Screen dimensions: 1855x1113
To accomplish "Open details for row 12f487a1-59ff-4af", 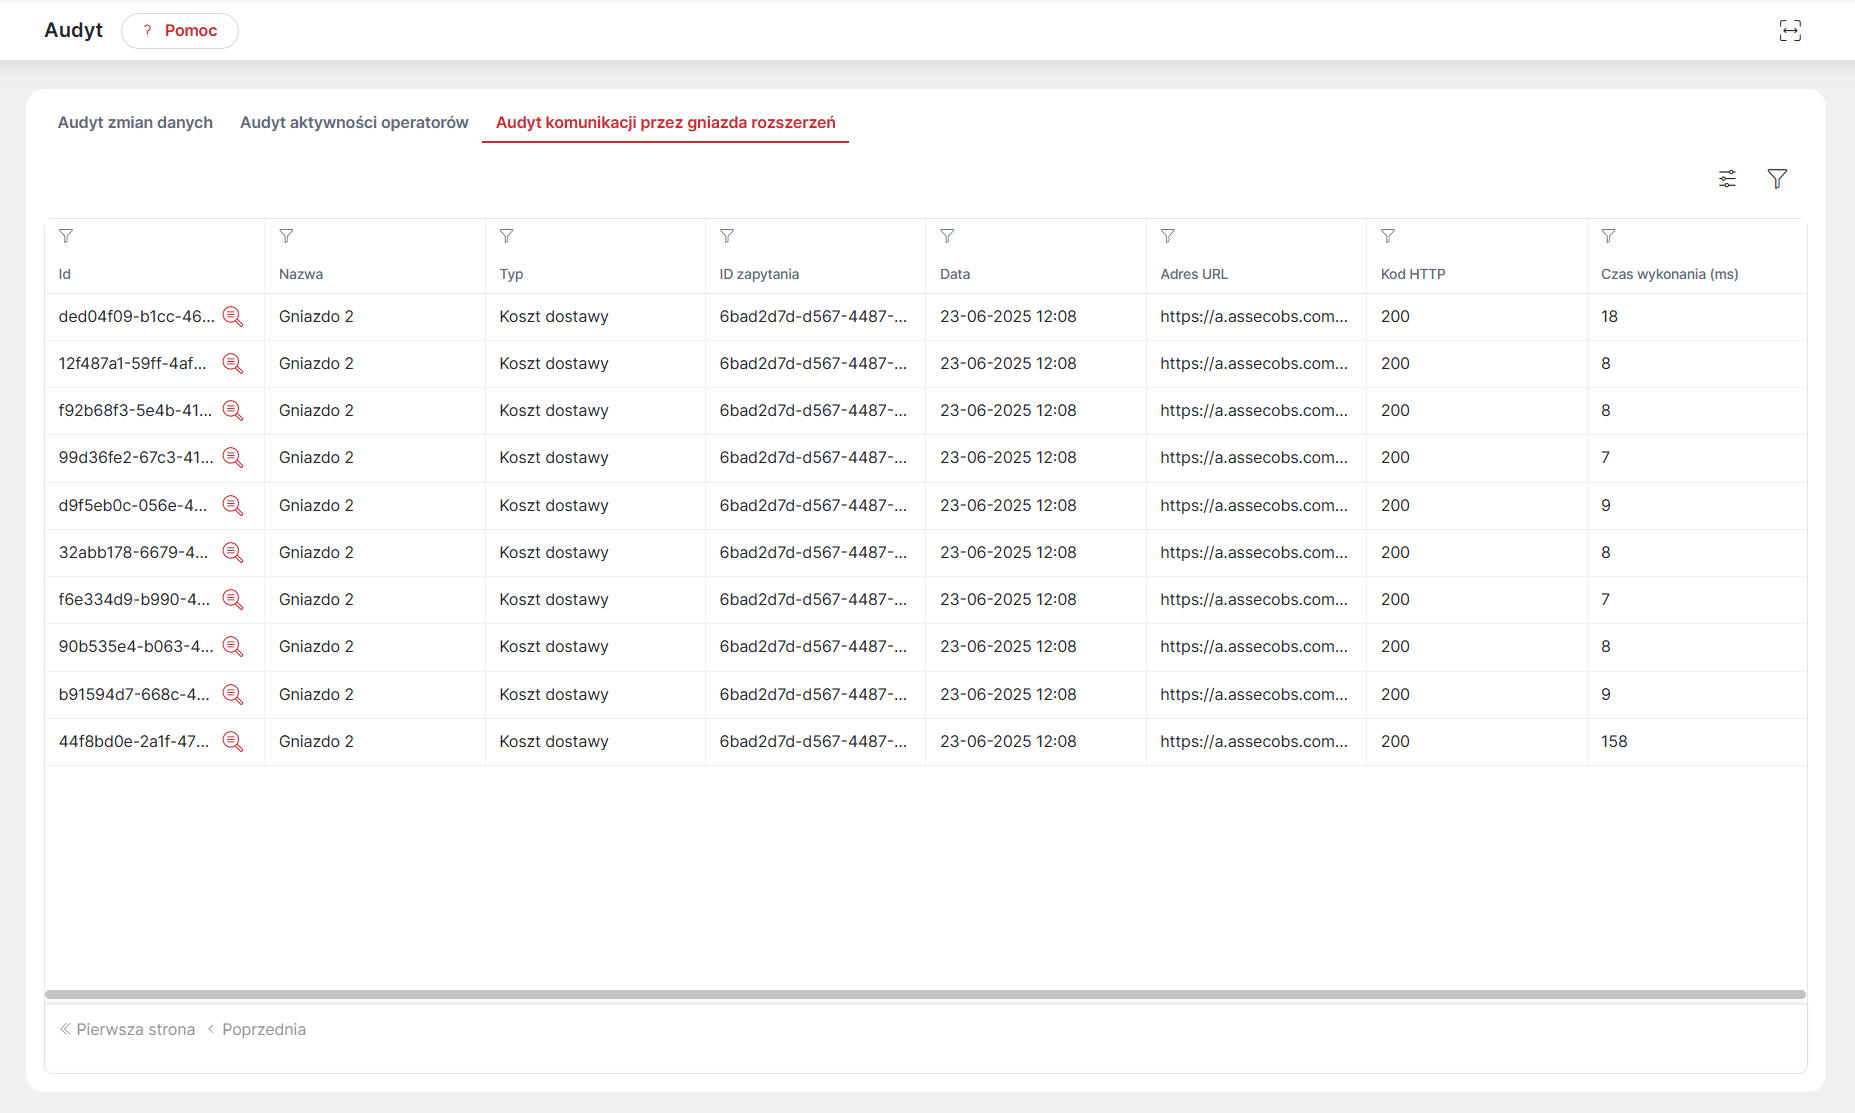I will click(x=233, y=364).
